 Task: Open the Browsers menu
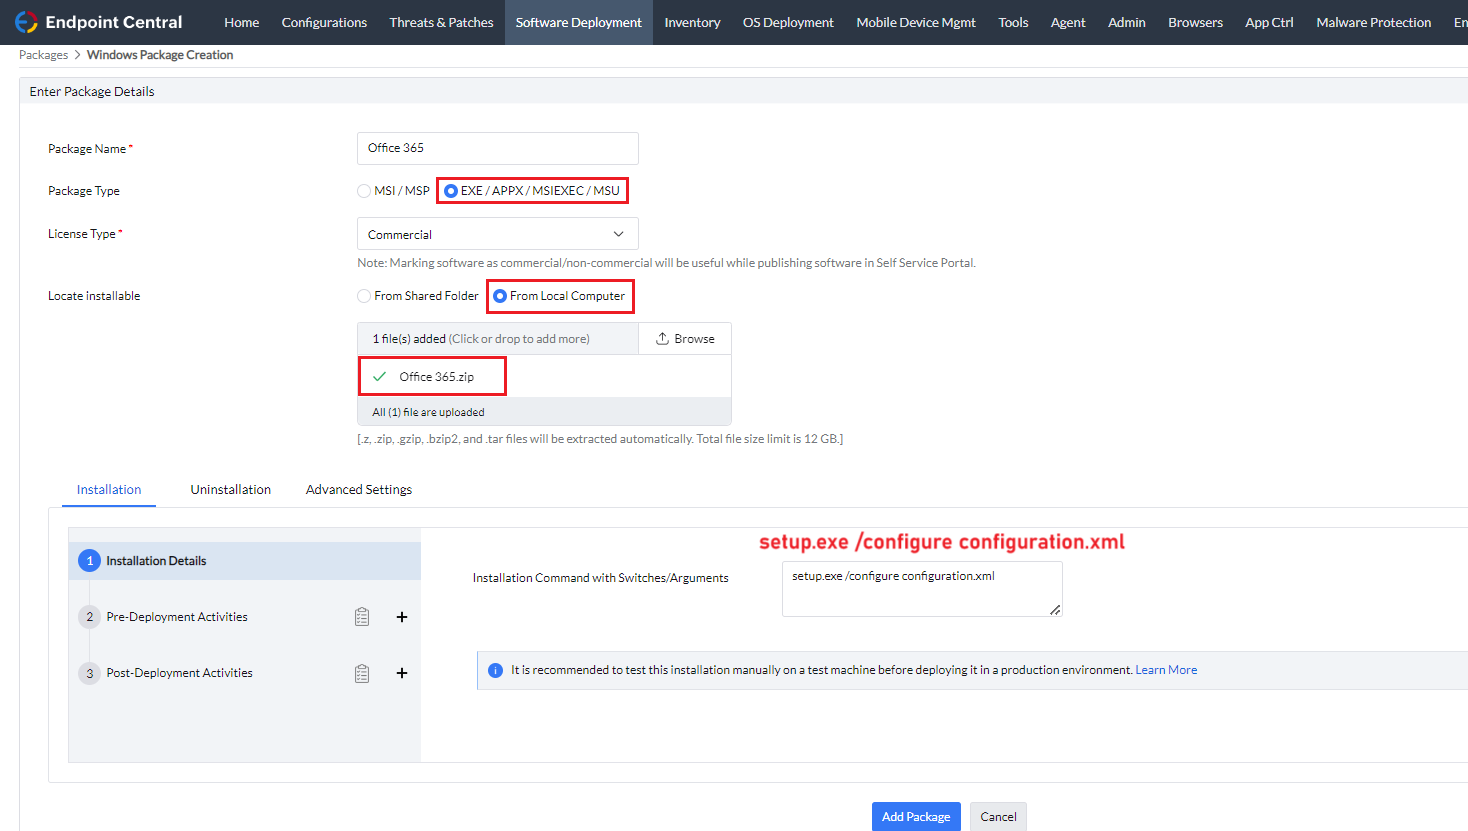1195,22
